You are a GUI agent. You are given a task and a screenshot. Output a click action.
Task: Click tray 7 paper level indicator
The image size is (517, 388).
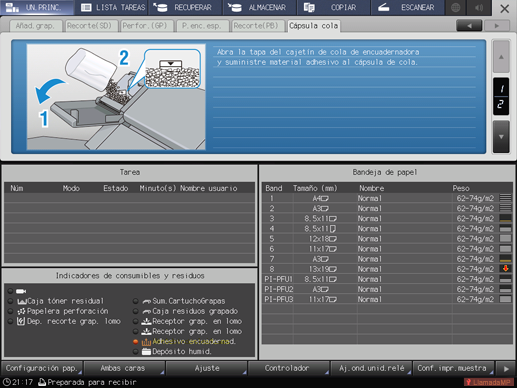[x=505, y=259]
